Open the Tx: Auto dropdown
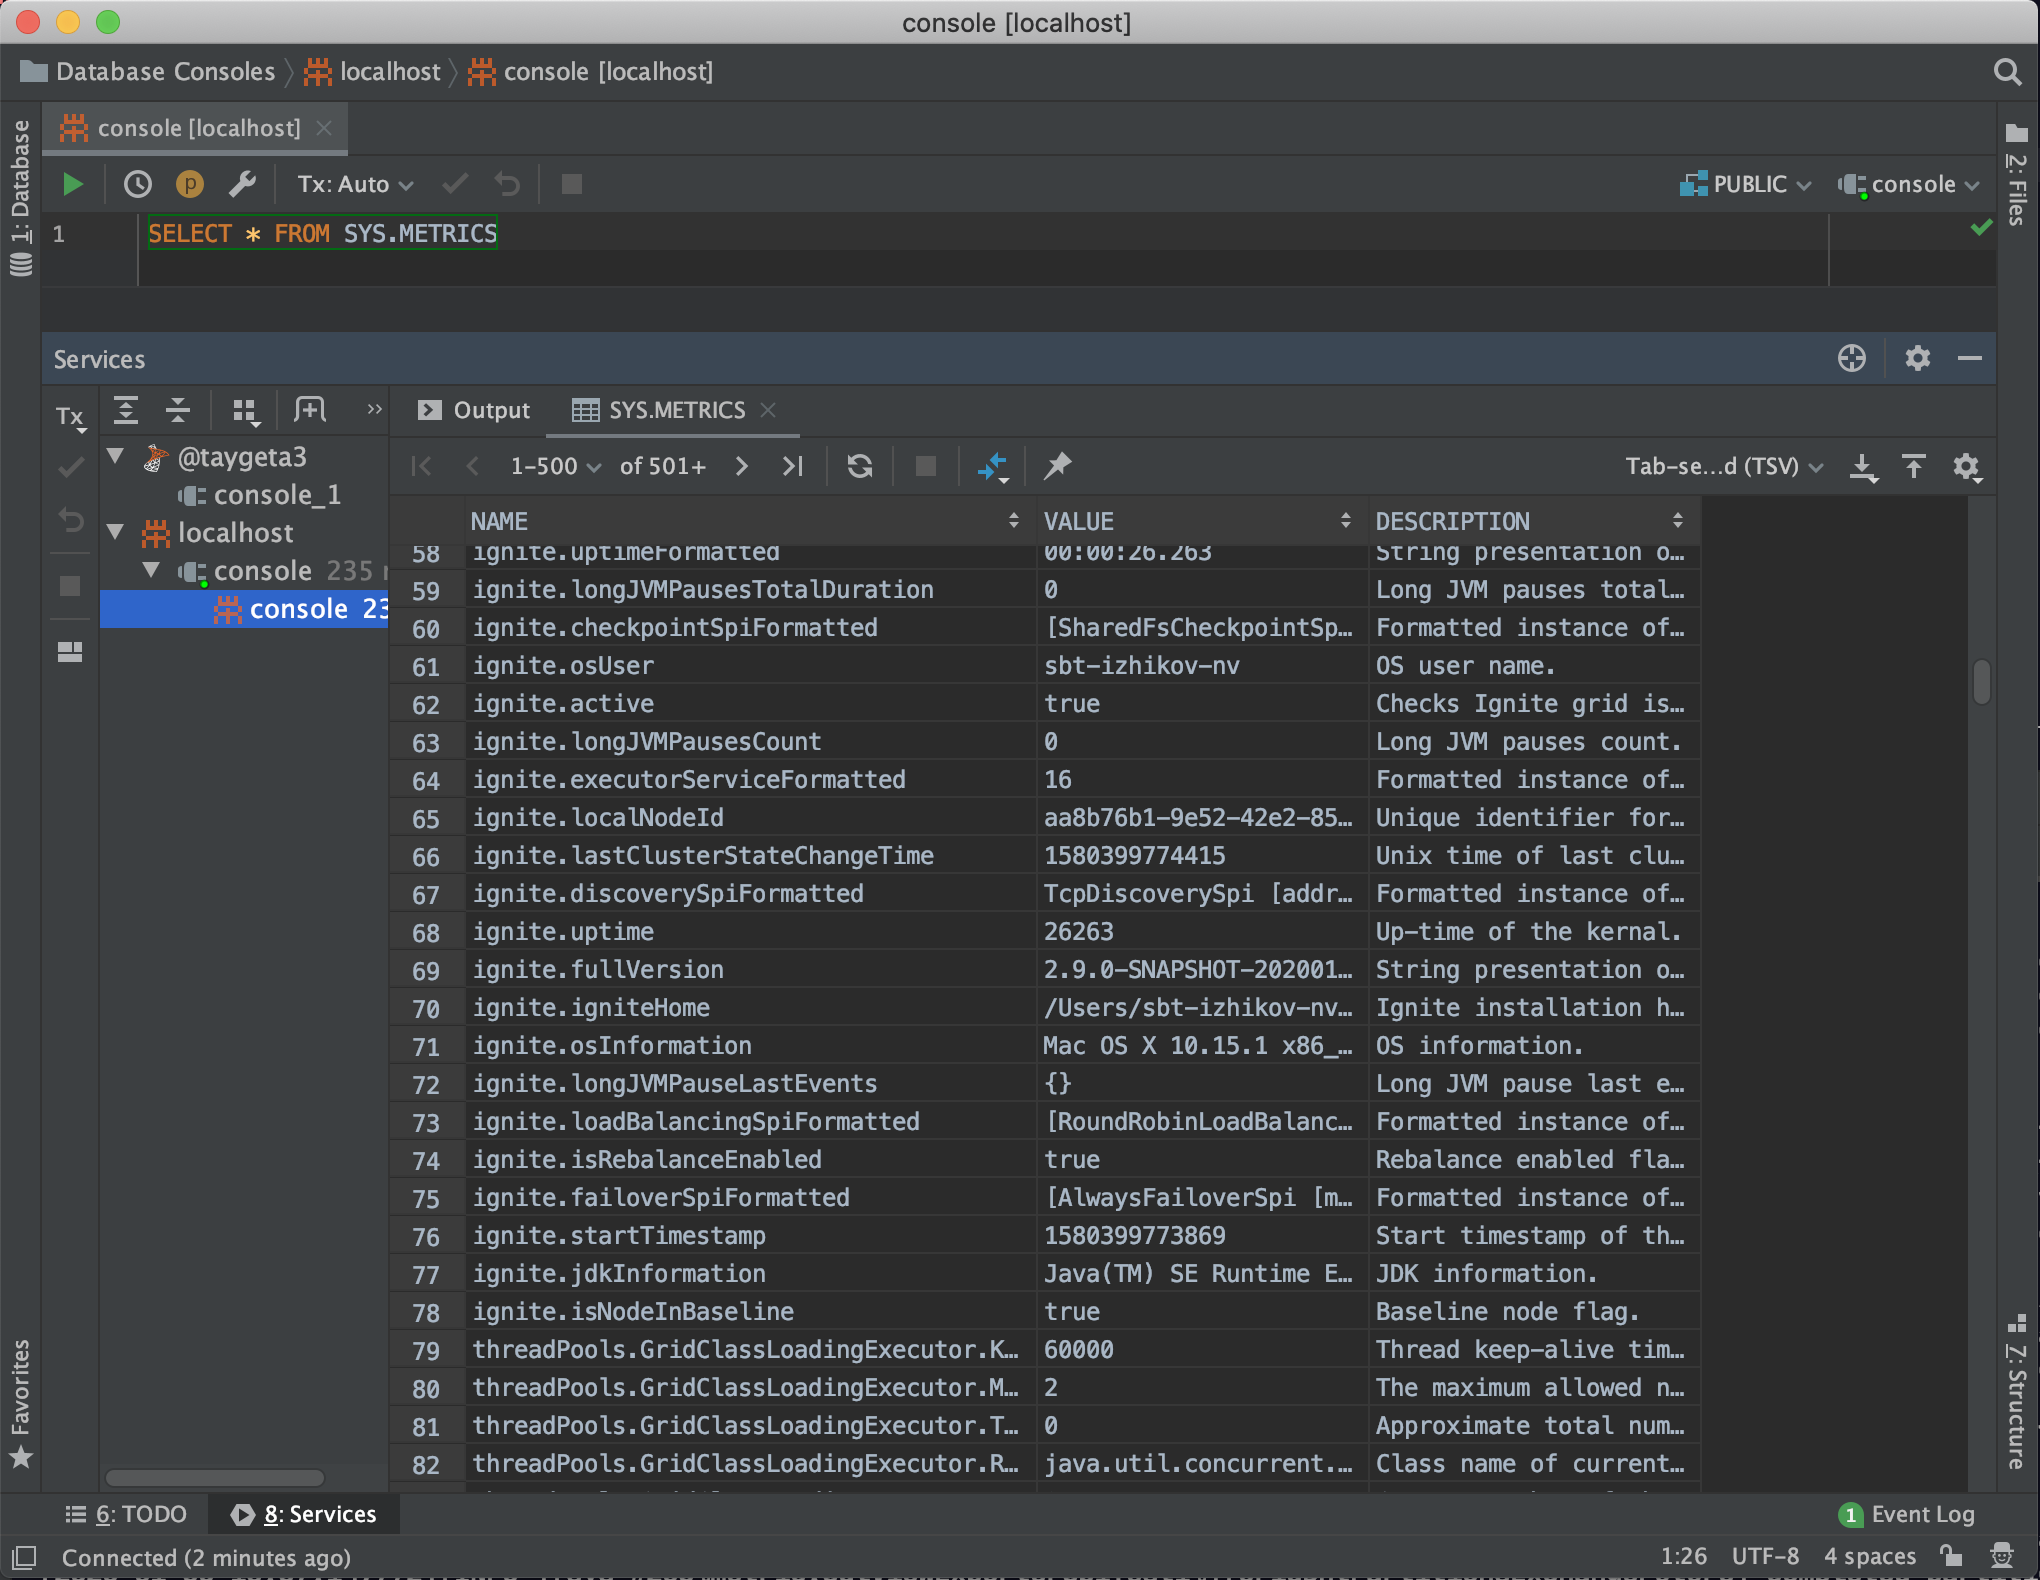This screenshot has width=2040, height=1580. click(354, 184)
